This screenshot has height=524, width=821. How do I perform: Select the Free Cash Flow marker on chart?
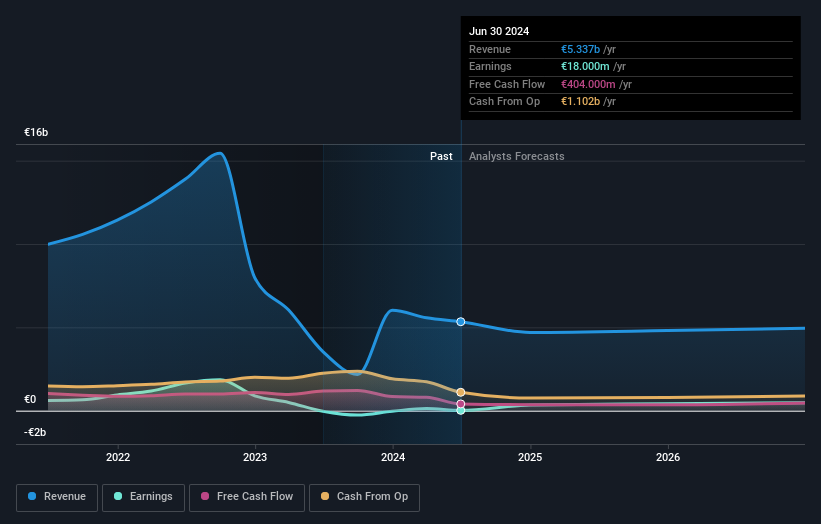(x=461, y=404)
